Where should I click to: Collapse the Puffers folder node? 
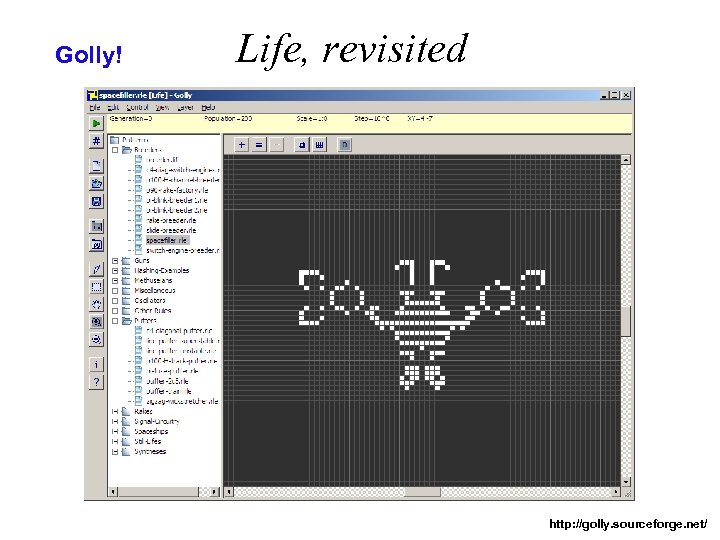tap(115, 321)
